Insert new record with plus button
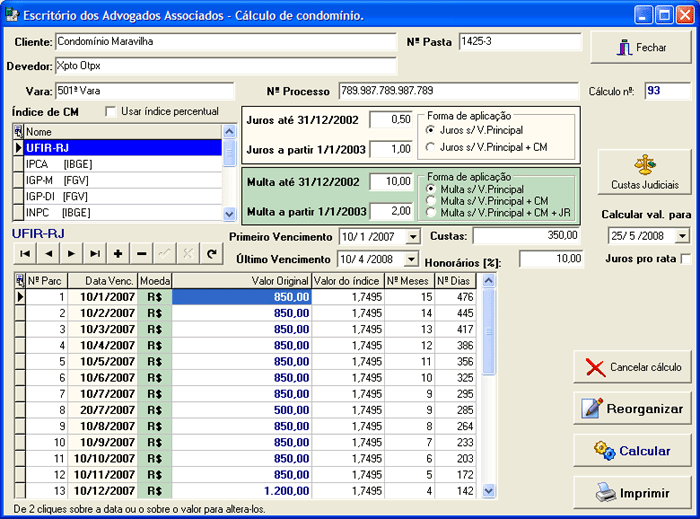Viewport: 700px width, 519px height. click(x=118, y=253)
